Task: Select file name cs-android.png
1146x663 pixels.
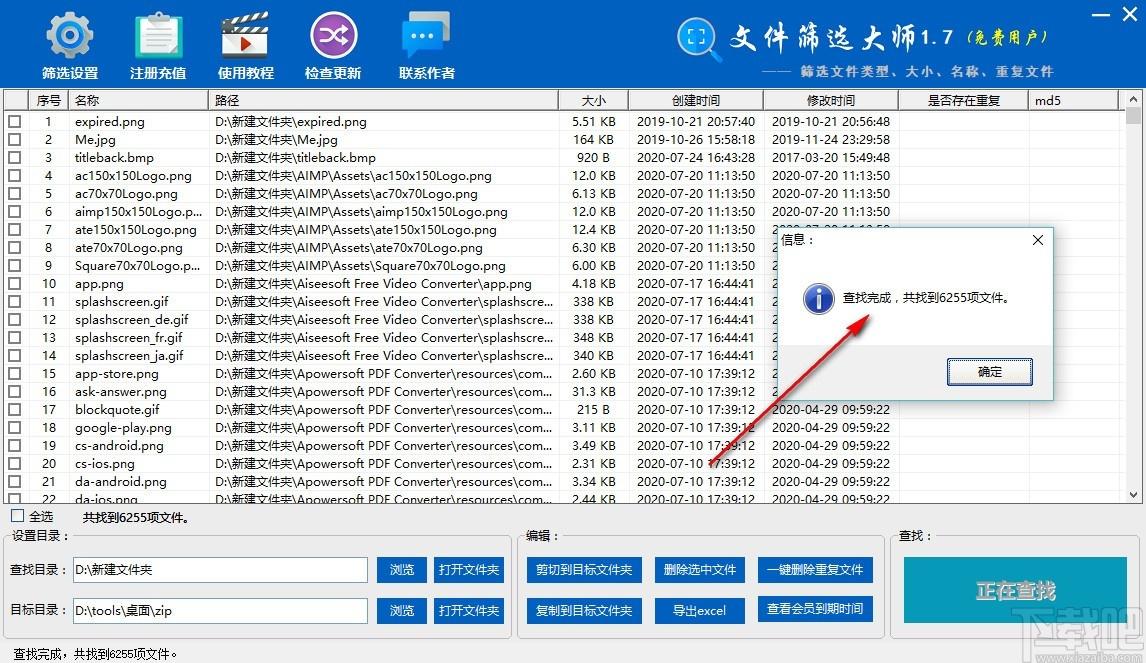Action: pyautogui.click(x=119, y=445)
